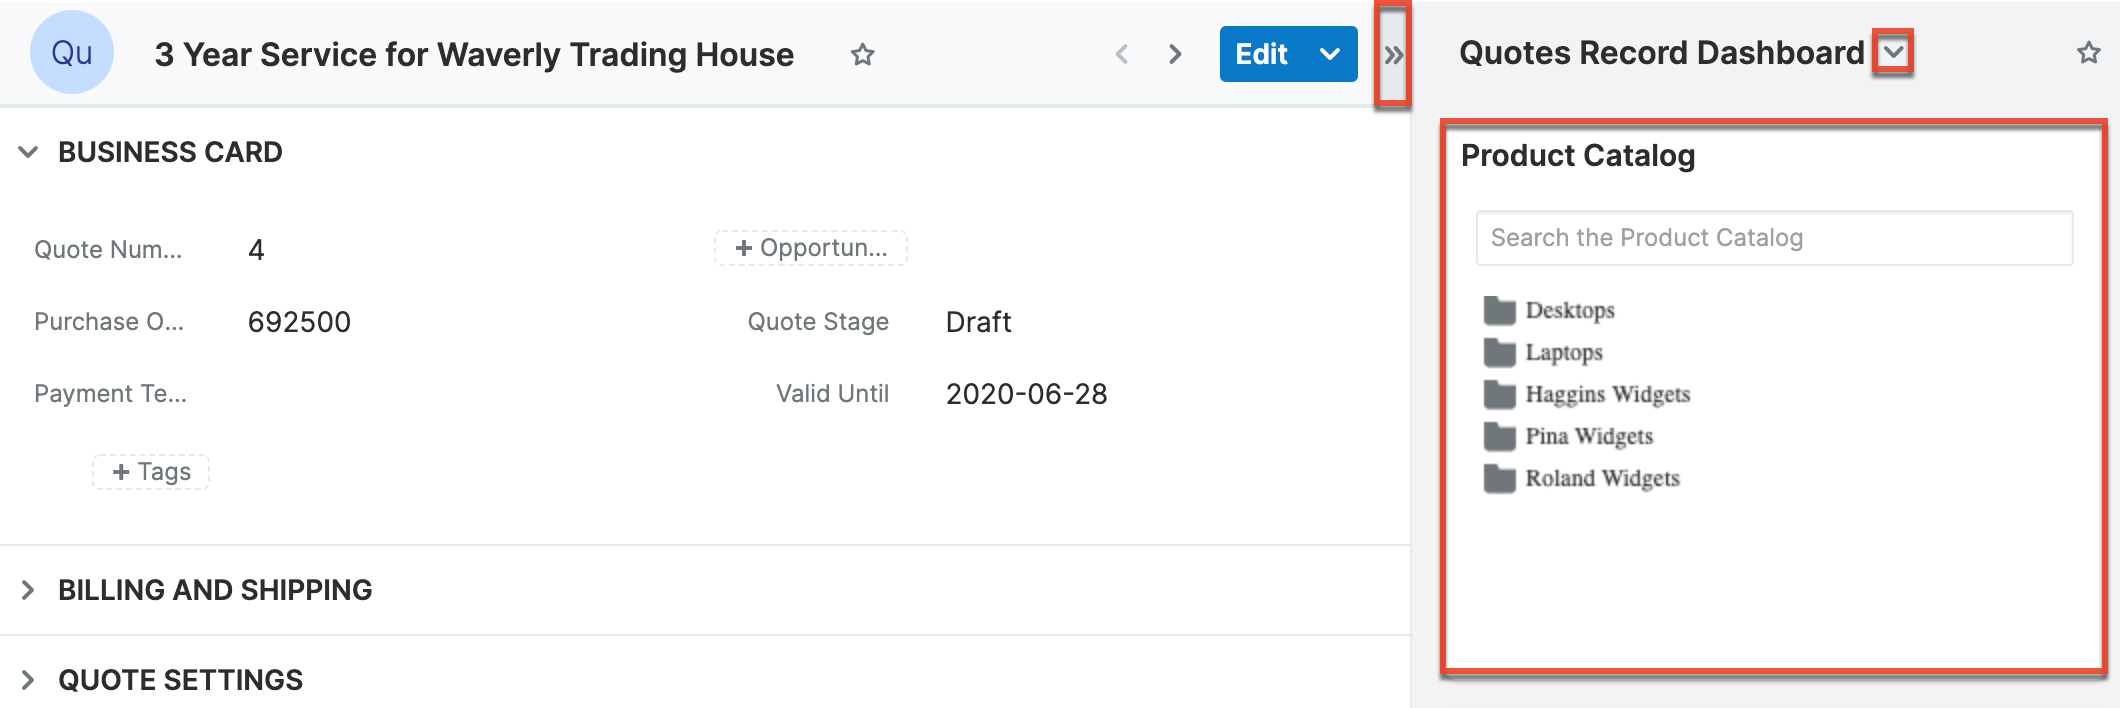The width and height of the screenshot is (2120, 708).
Task: Go to next record arrow
Action: 1175,54
